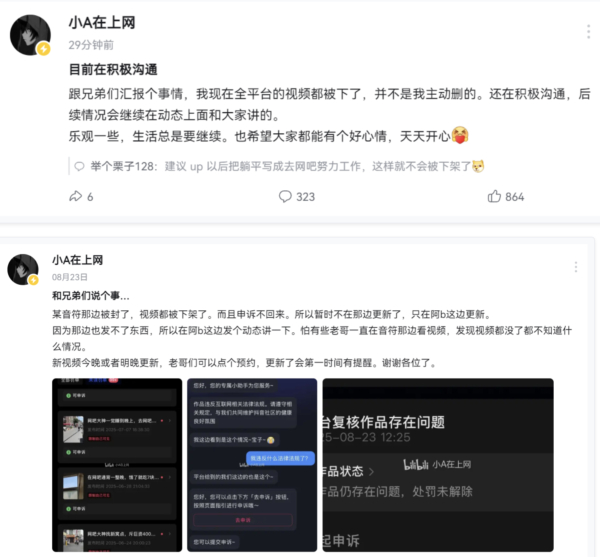View the middle chat conversation screenshot thumbnail
Screen dimensions: 600x557
[252, 465]
